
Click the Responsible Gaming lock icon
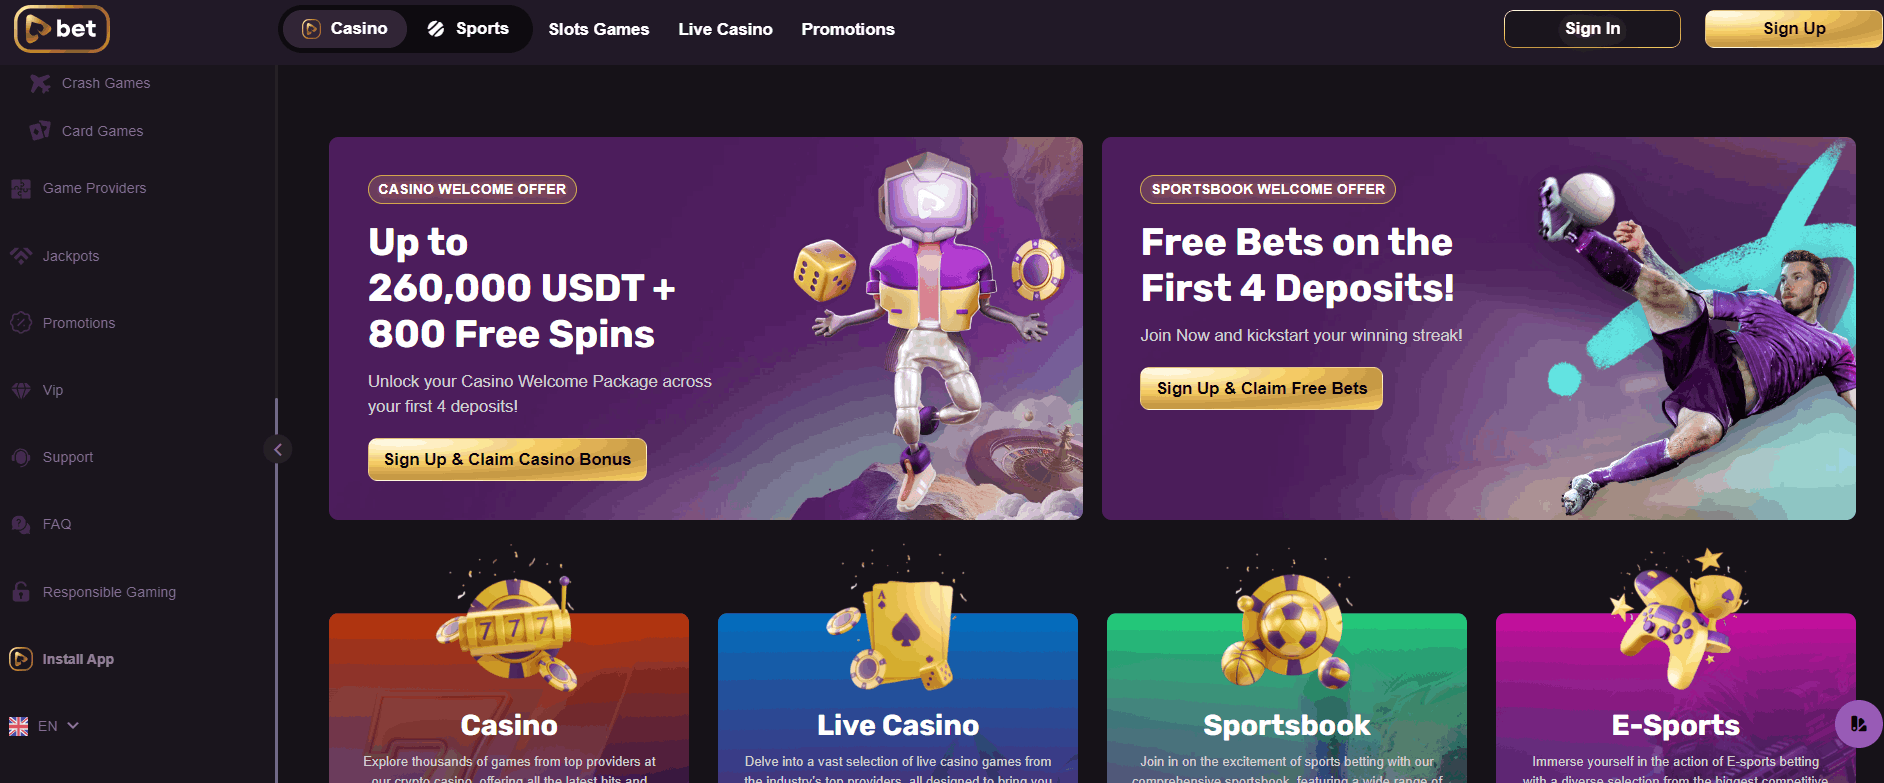tap(21, 592)
